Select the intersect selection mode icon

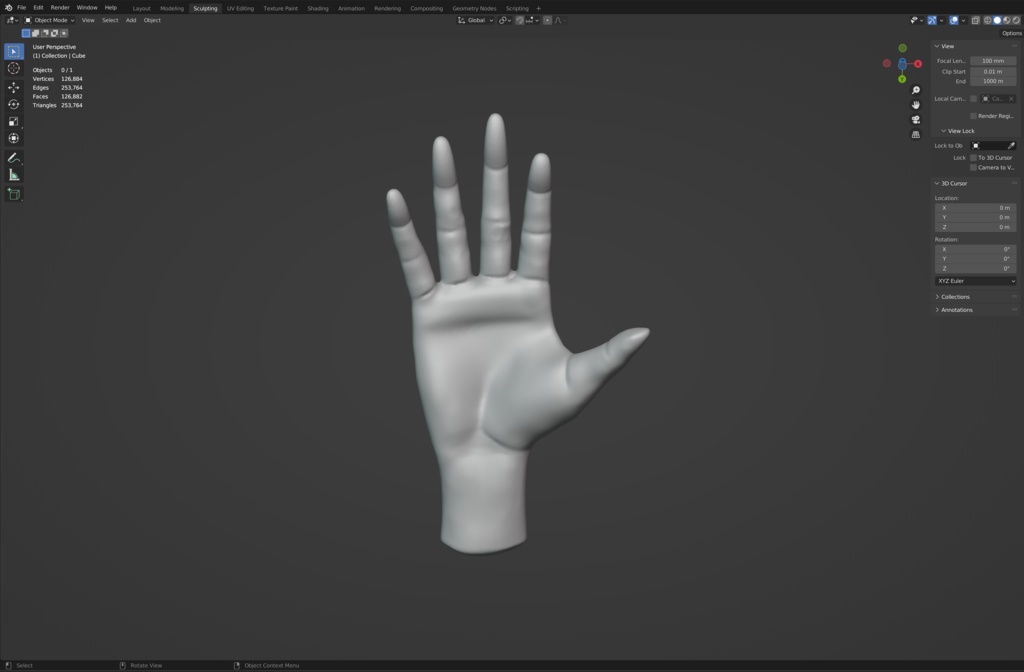pos(64,33)
